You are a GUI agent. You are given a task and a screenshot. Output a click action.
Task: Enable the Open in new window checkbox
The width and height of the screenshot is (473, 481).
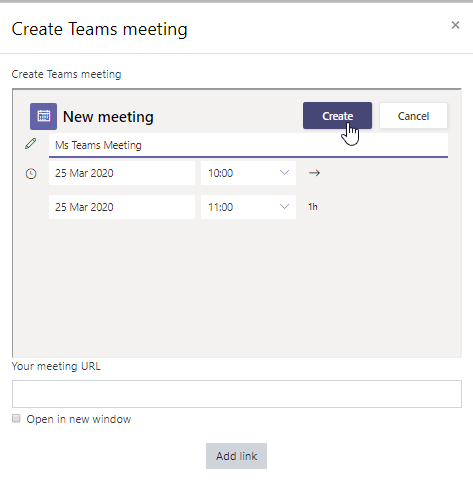tap(16, 418)
